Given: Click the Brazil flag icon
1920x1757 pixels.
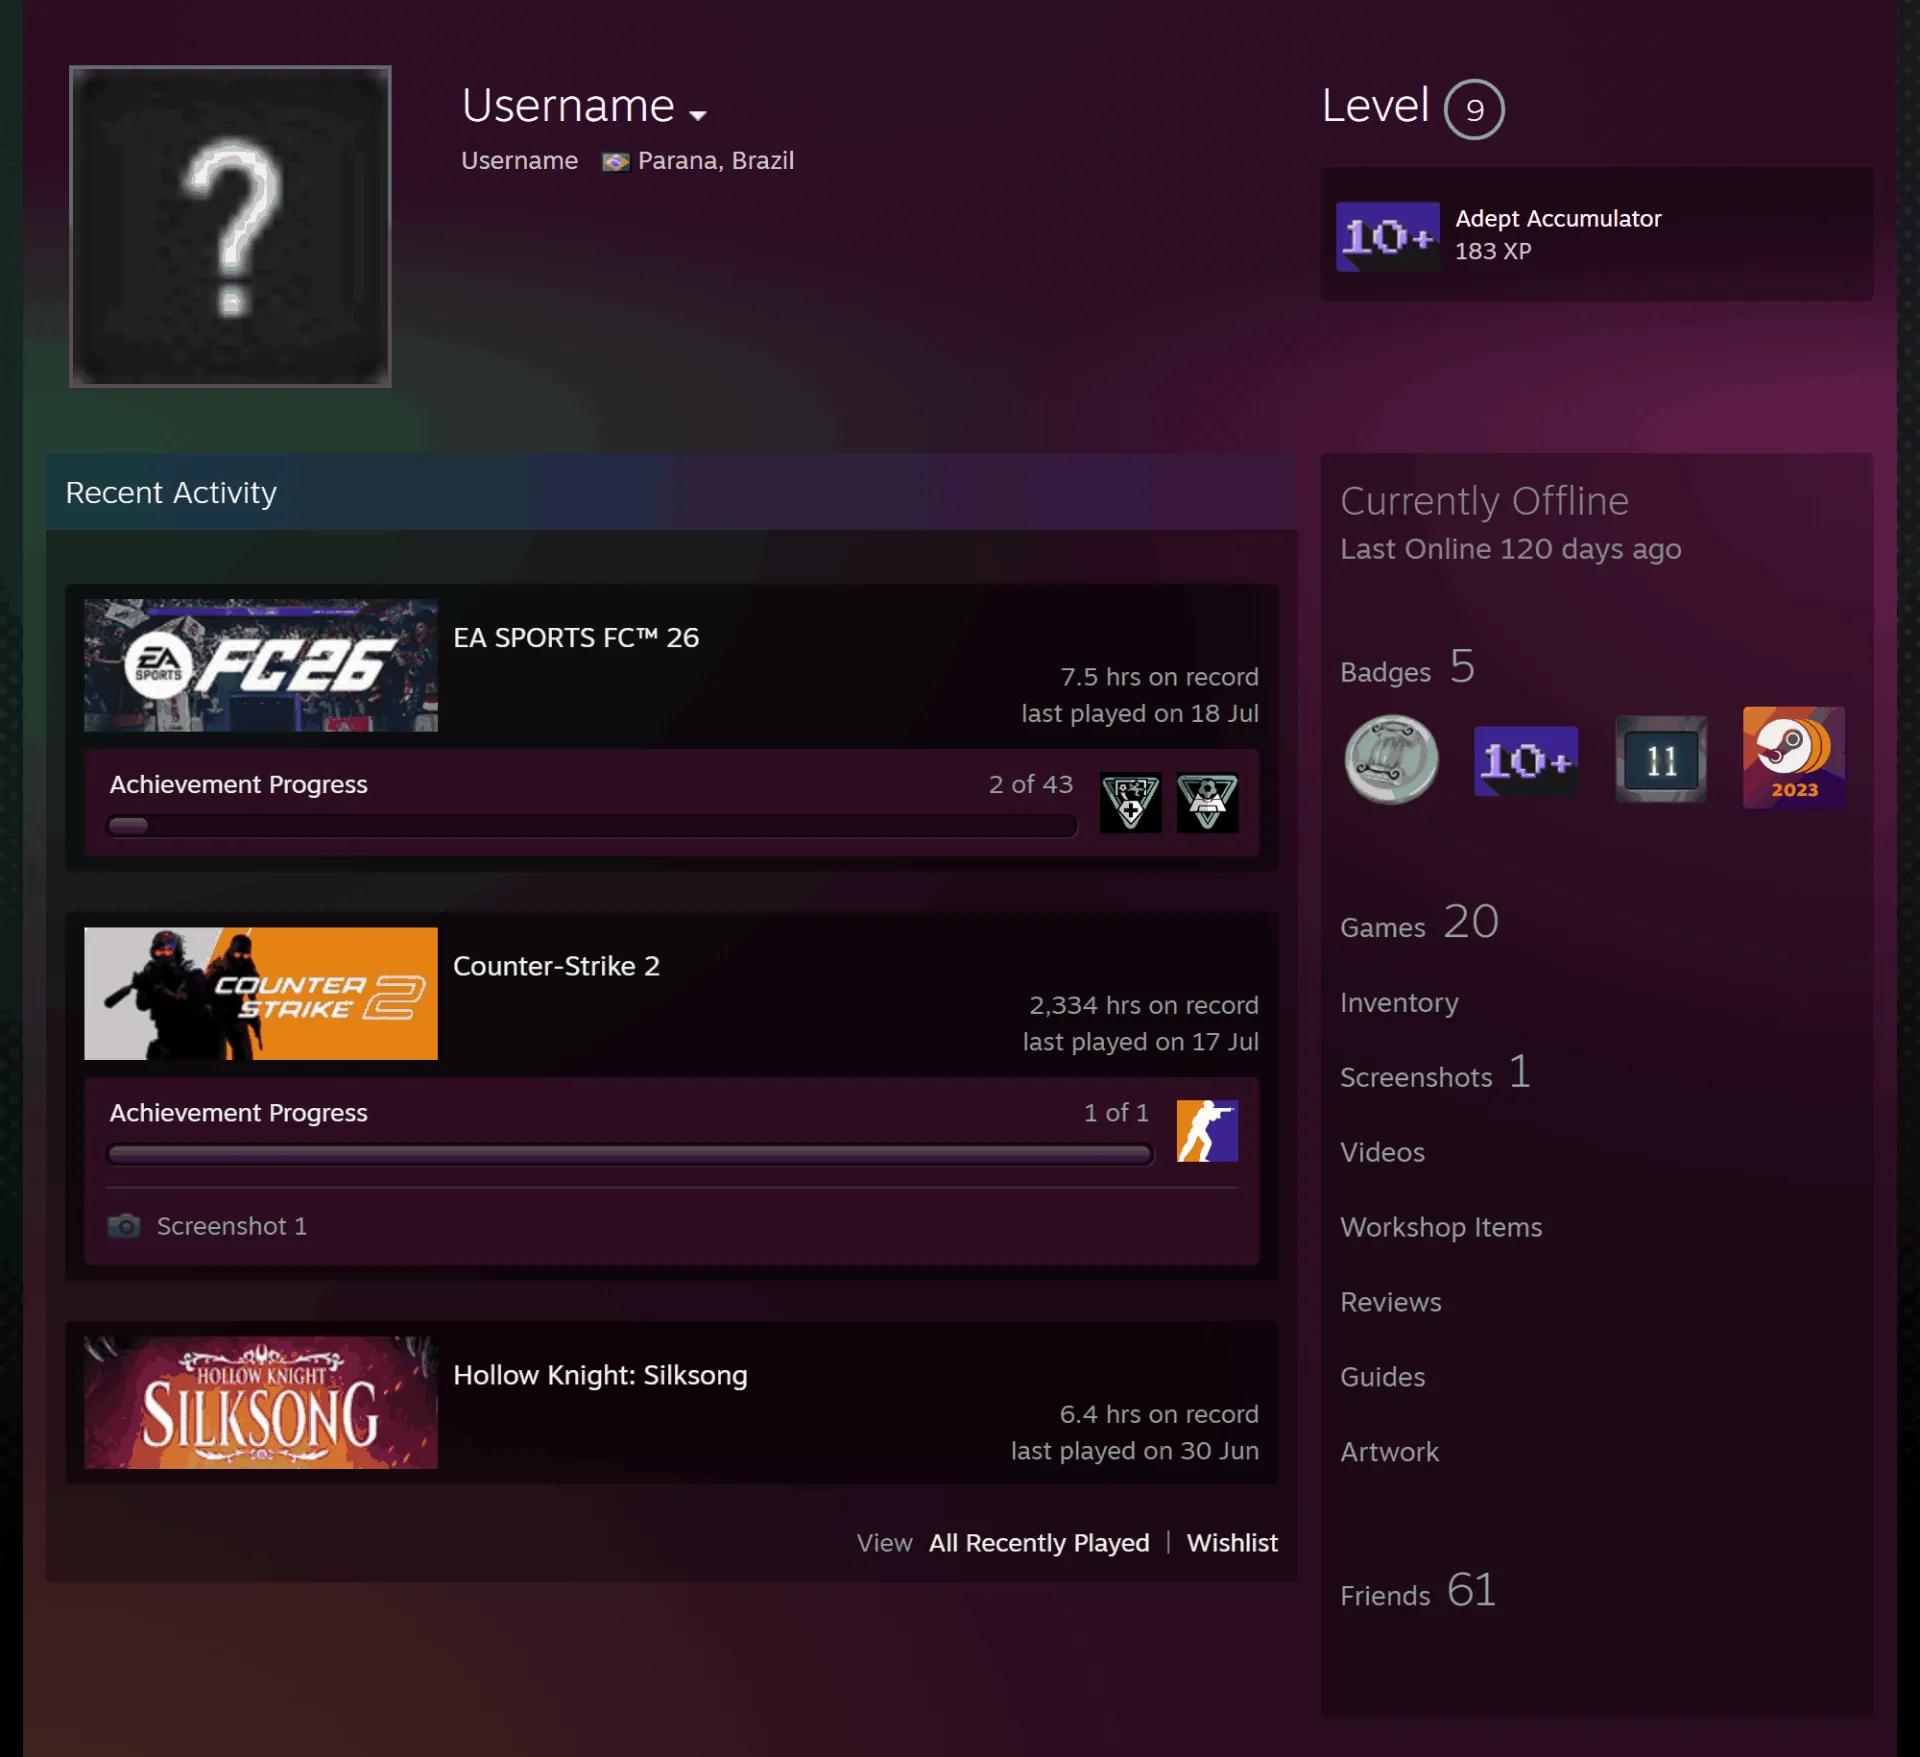Looking at the screenshot, I should coord(615,162).
